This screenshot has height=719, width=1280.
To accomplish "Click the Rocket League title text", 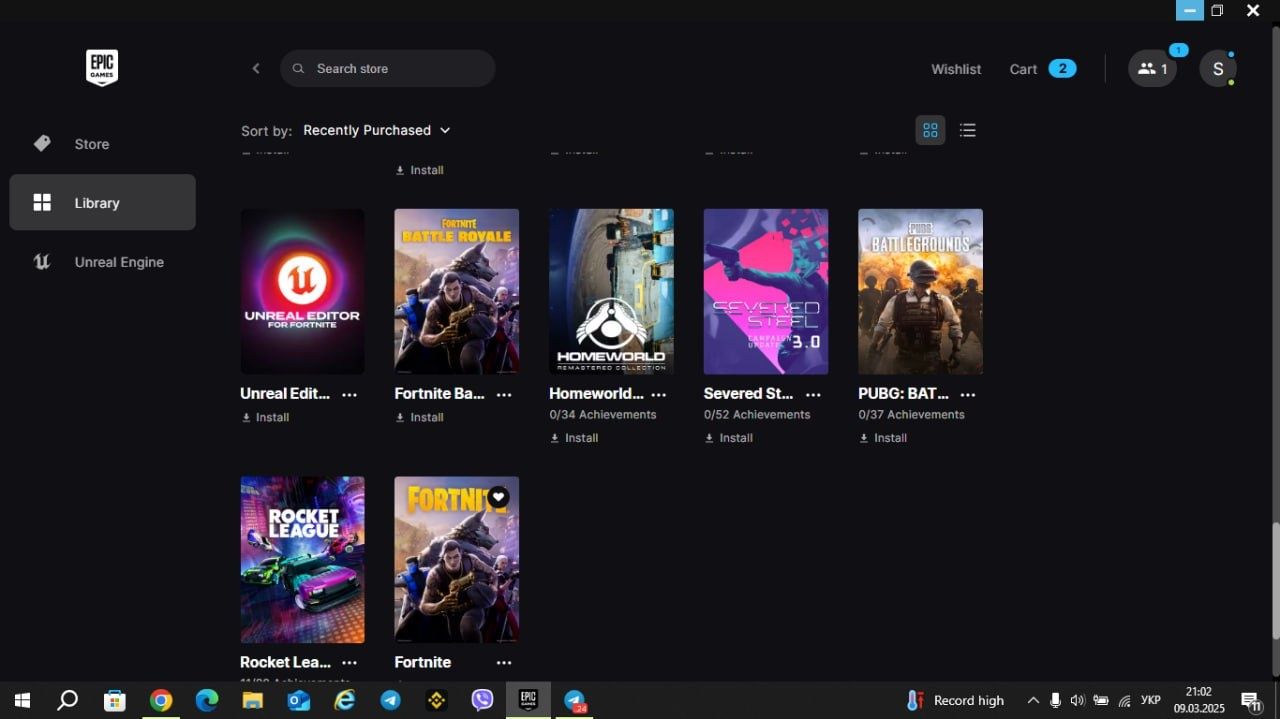I will [285, 662].
